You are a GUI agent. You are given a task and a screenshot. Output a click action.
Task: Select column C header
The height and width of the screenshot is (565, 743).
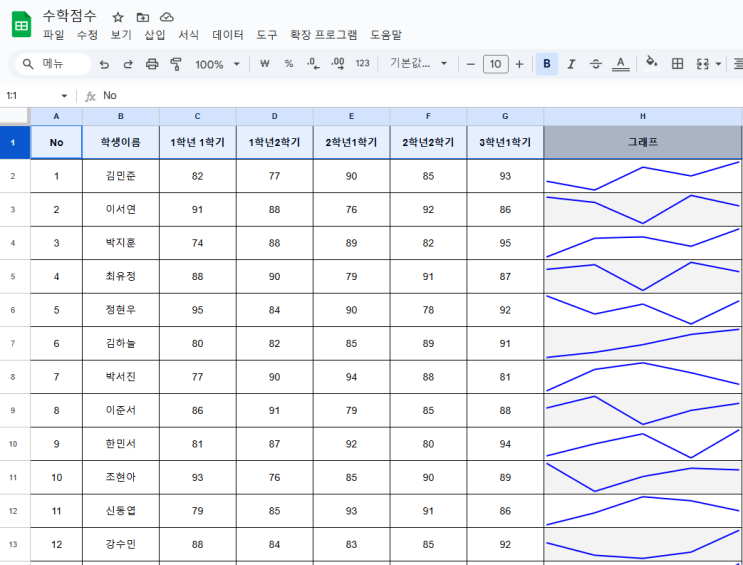click(198, 117)
